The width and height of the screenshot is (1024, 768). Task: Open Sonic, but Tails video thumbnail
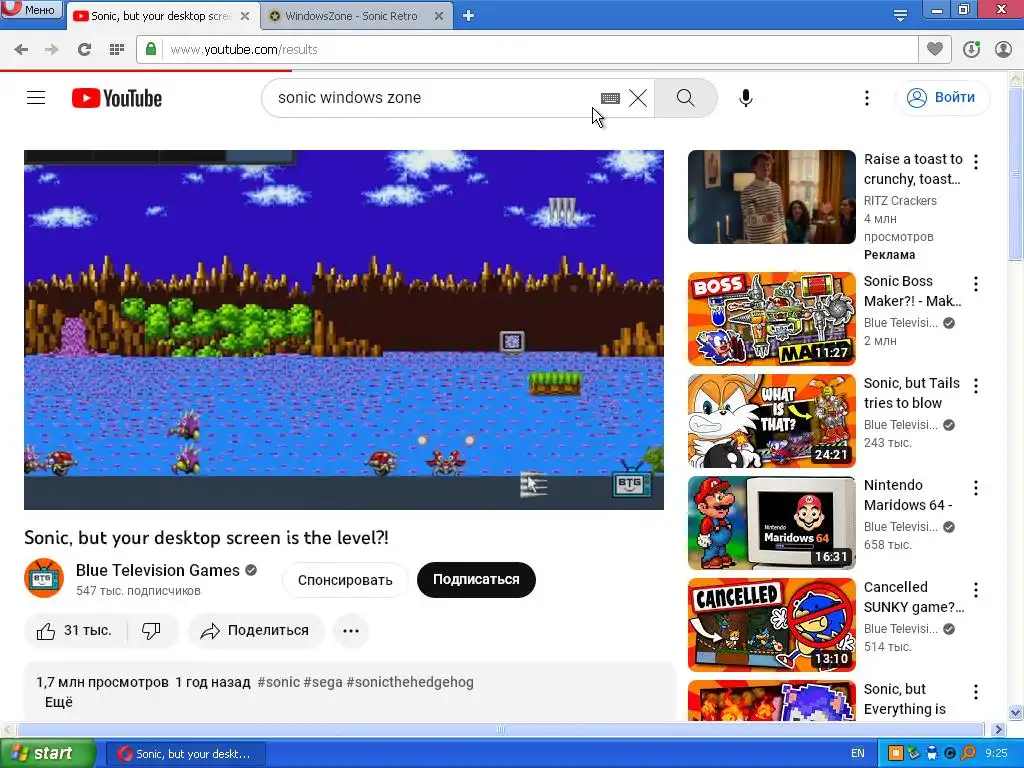click(x=771, y=421)
